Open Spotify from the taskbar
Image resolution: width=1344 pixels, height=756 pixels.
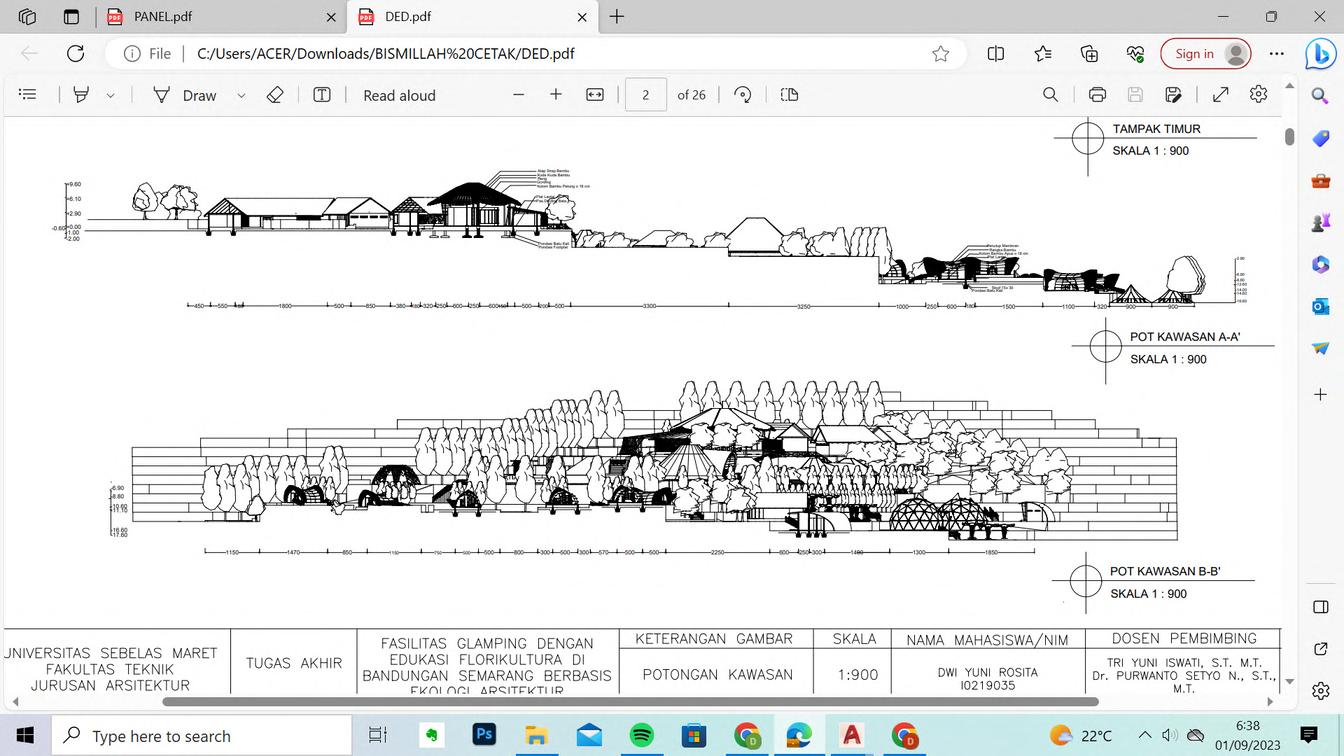click(642, 736)
